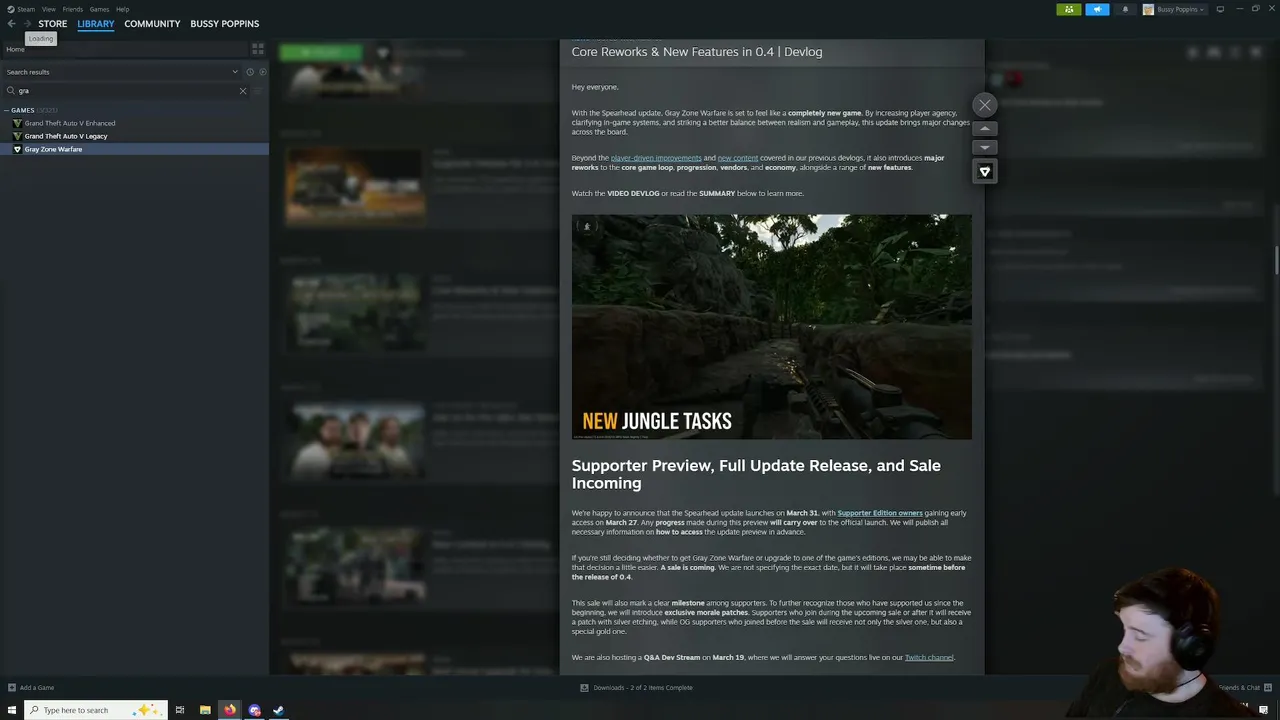Viewport: 1280px width, 720px height.
Task: Enter Big Picture mode via monitor icon
Action: (x=1220, y=9)
